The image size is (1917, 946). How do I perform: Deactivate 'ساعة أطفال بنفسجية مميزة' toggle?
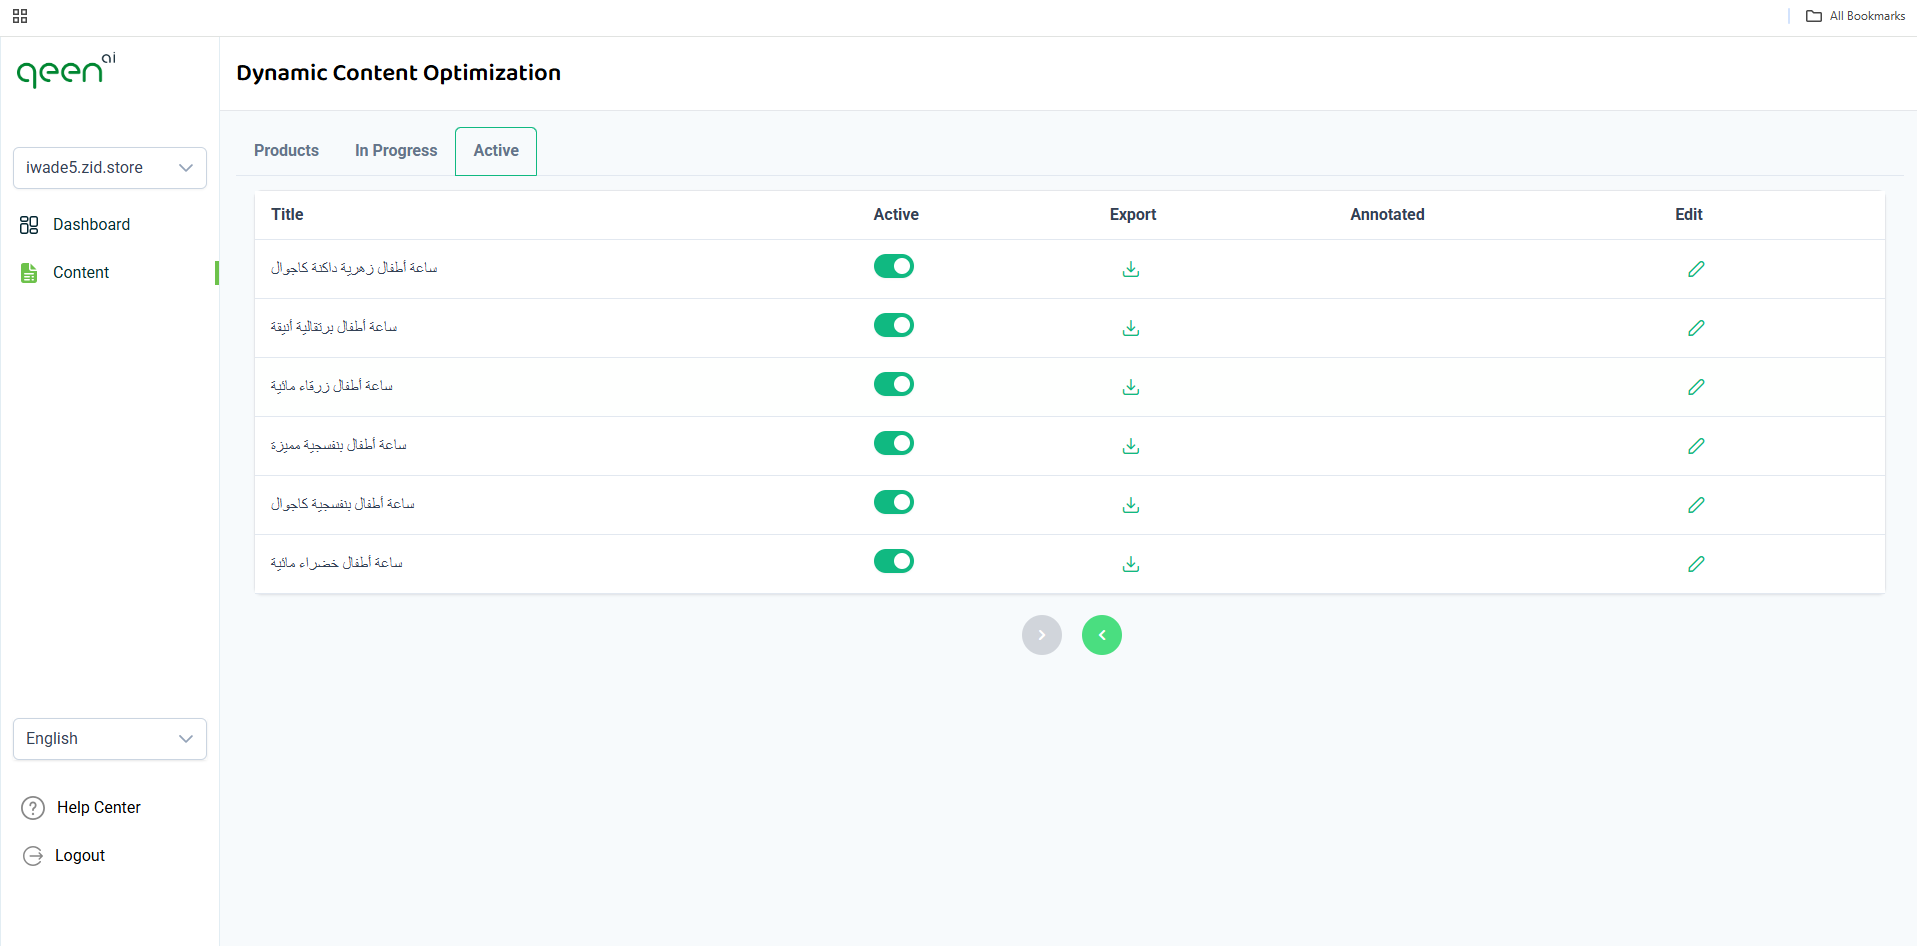tap(894, 443)
